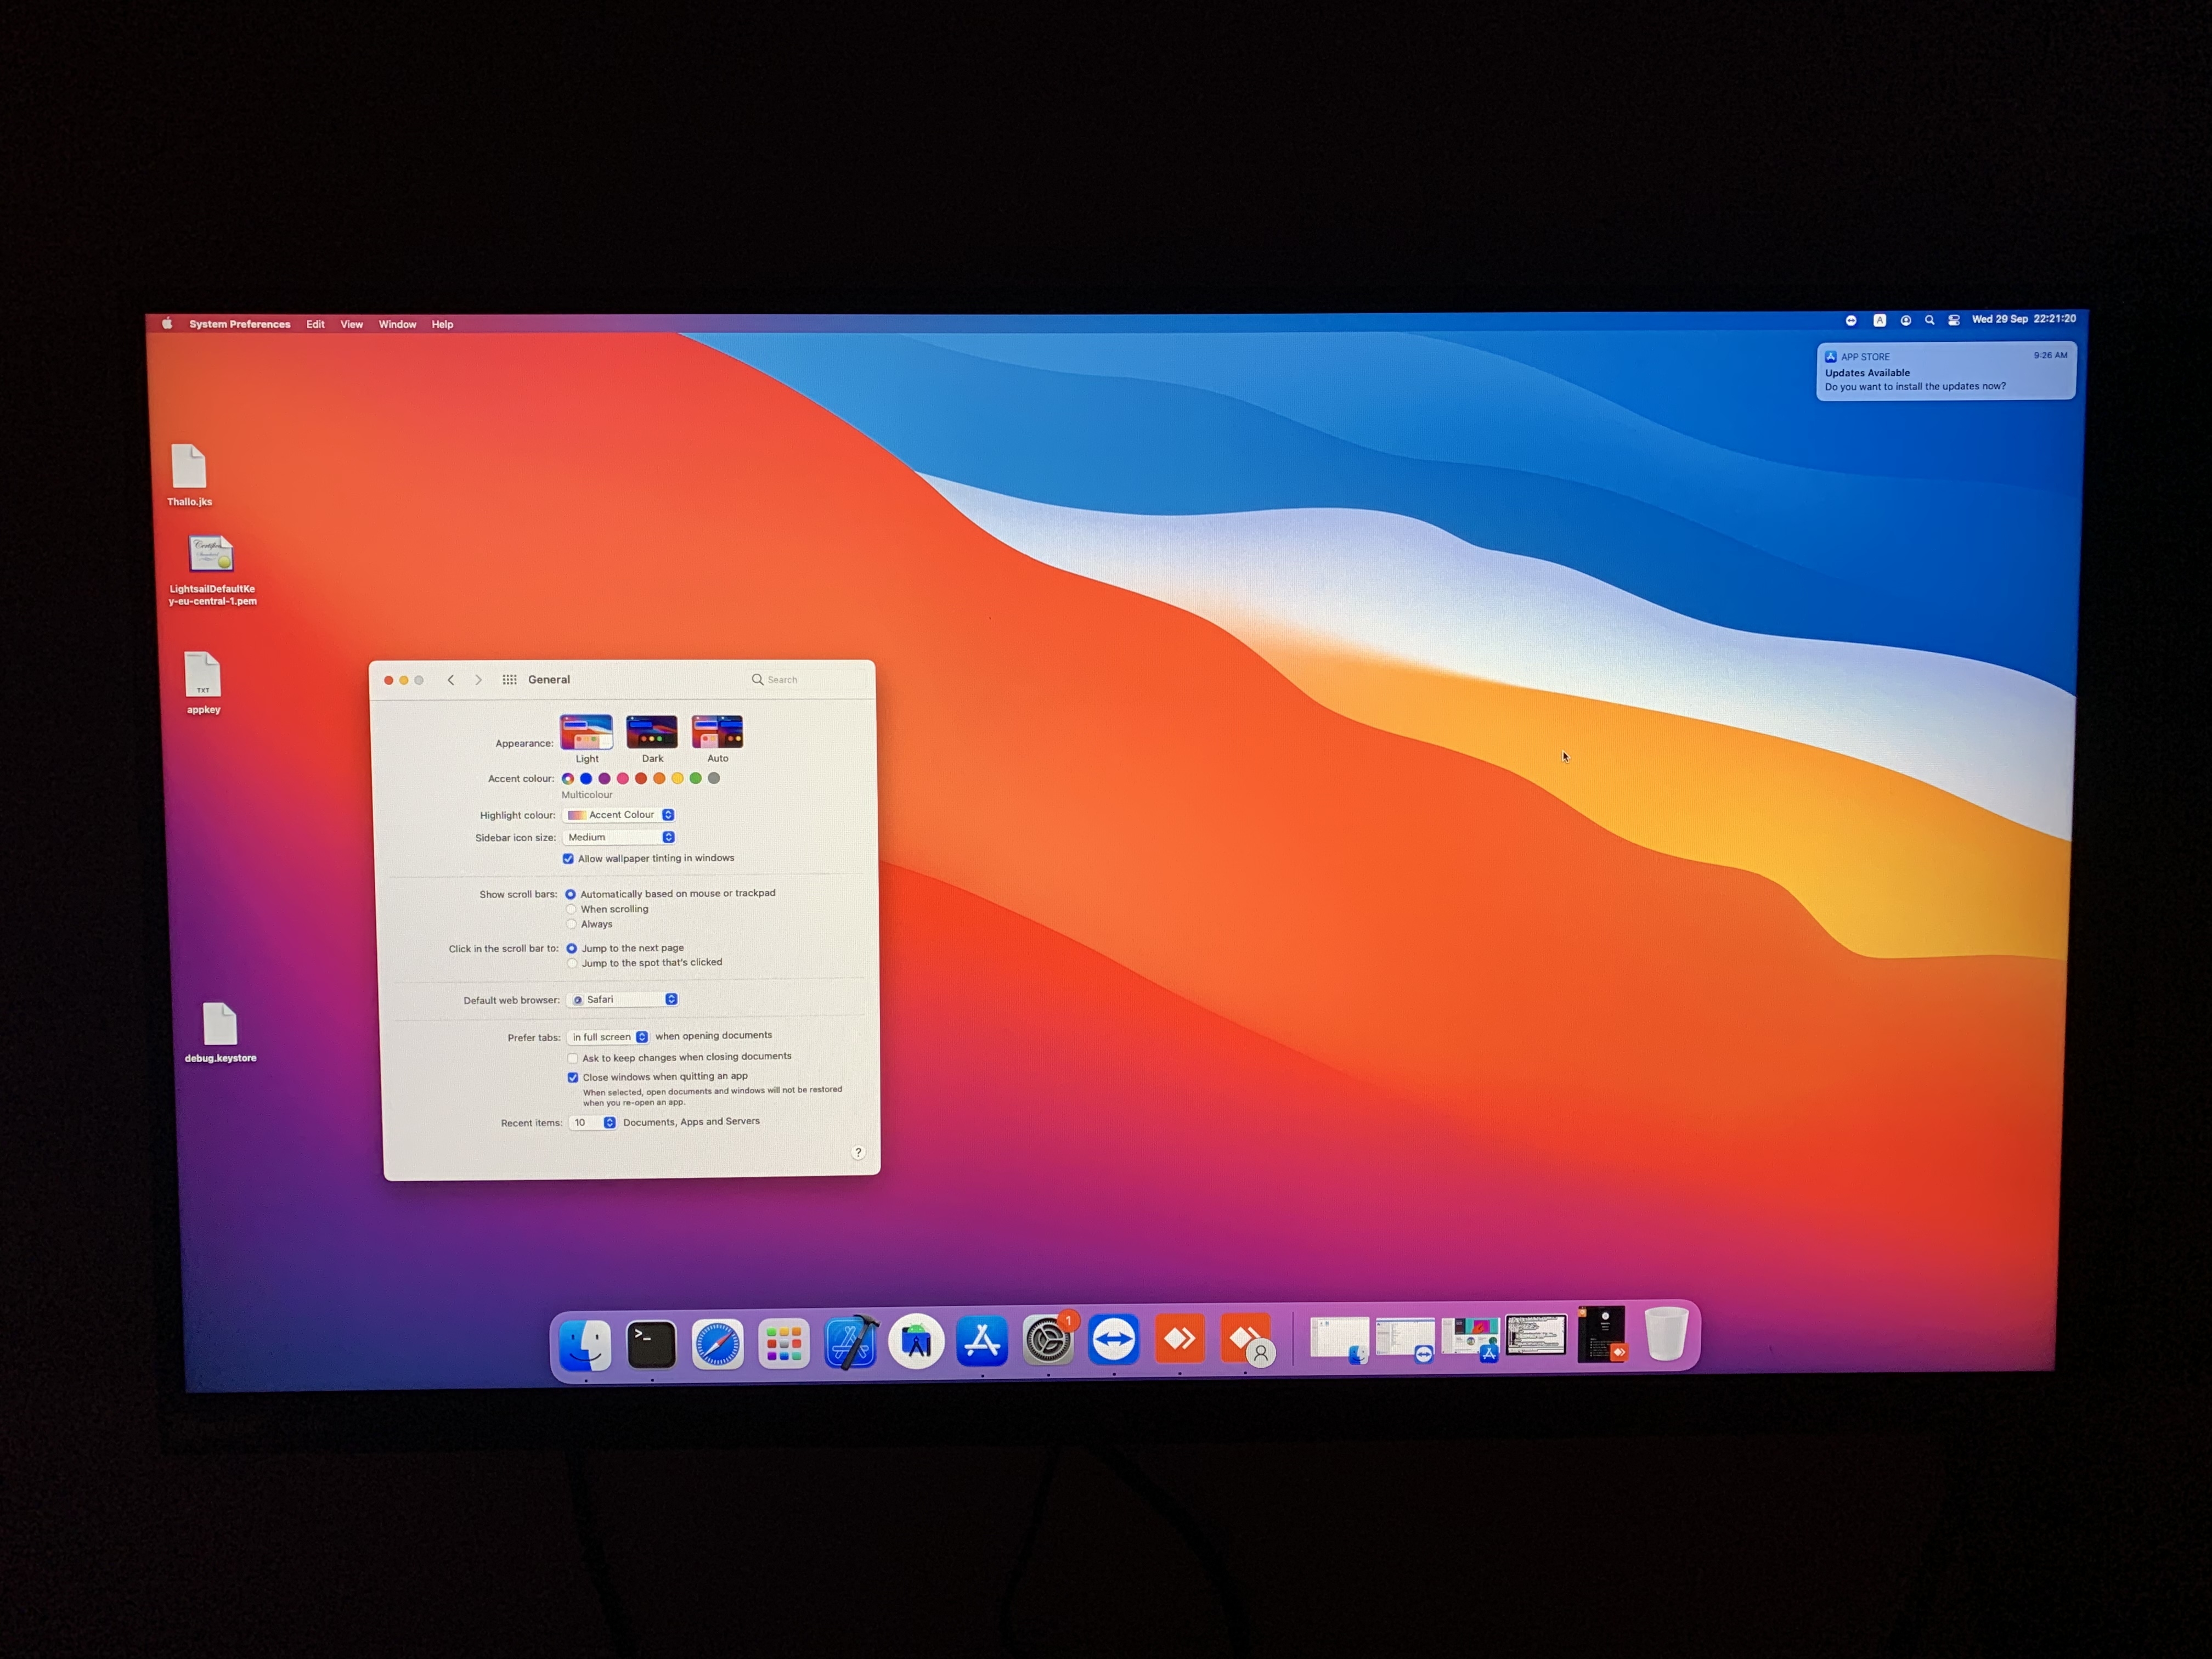Open the Edit menu
Image resolution: width=2212 pixels, height=1659 pixels.
(315, 324)
